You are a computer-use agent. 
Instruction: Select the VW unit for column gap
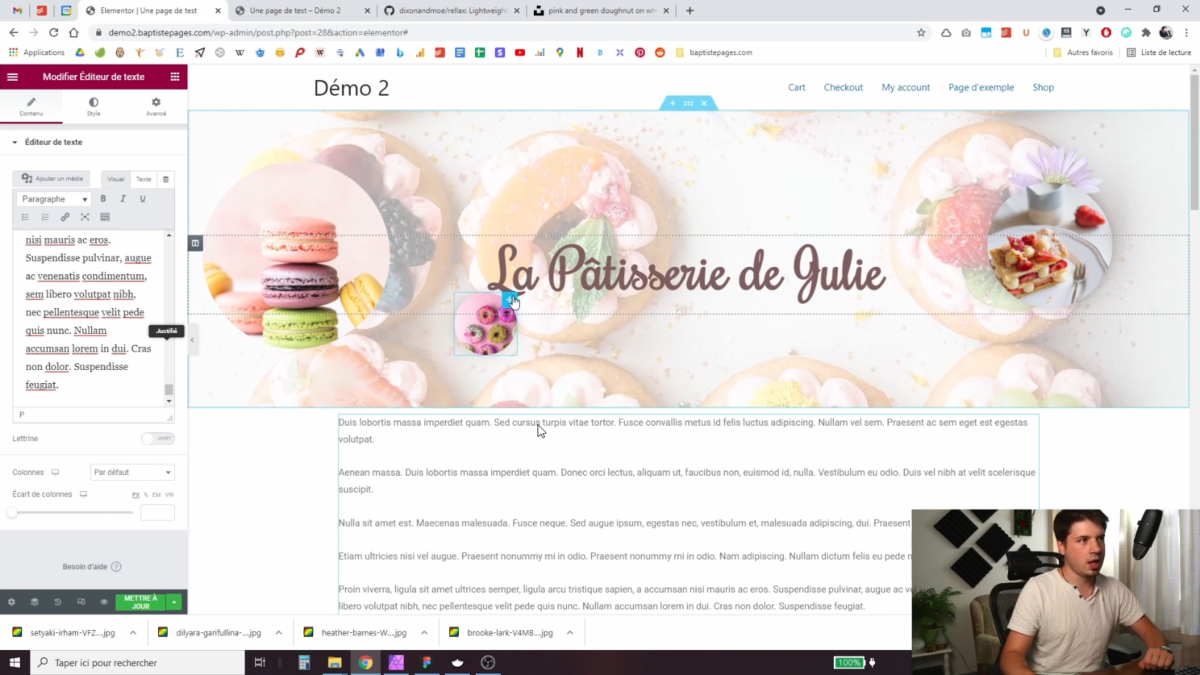[x=170, y=495]
